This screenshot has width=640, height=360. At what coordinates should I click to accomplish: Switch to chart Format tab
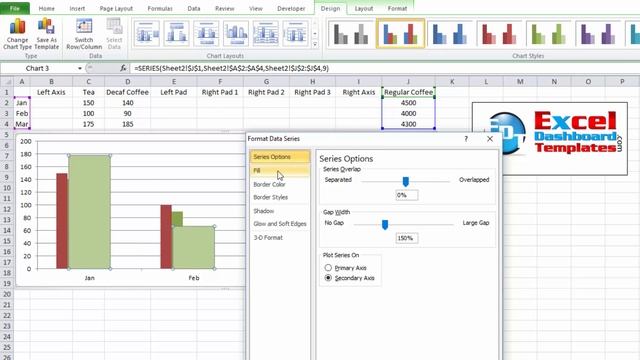pyautogui.click(x=397, y=8)
